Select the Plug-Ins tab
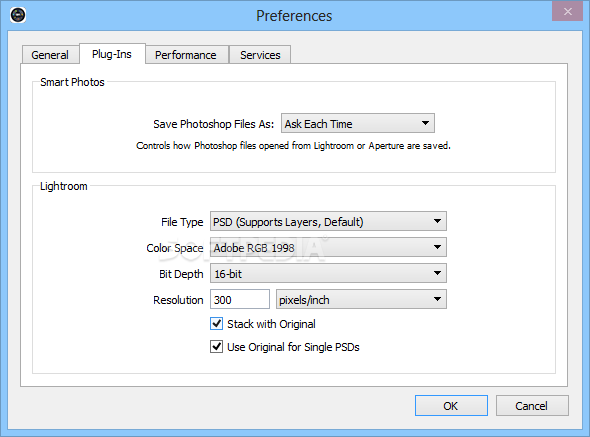This screenshot has width=590, height=437. click(x=112, y=54)
